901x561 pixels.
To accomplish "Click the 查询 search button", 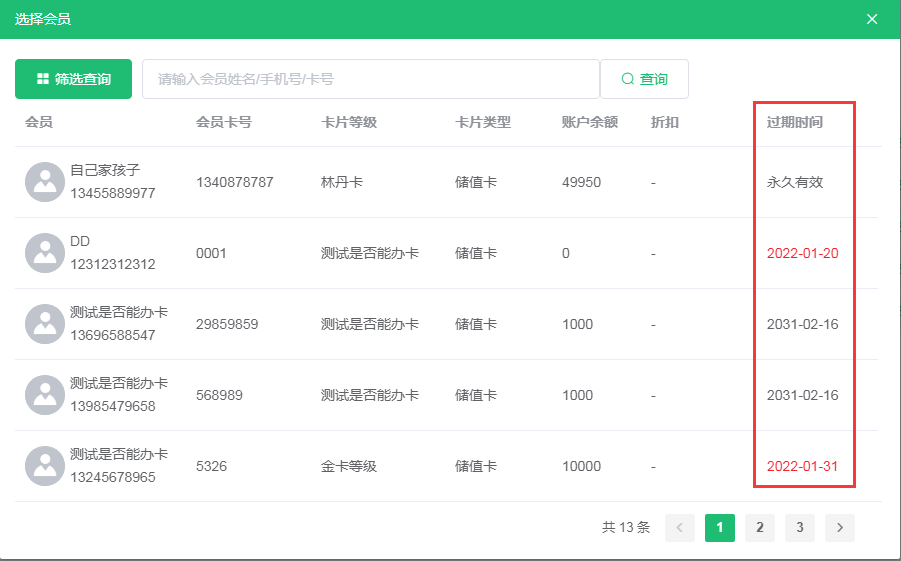I will pyautogui.click(x=644, y=79).
